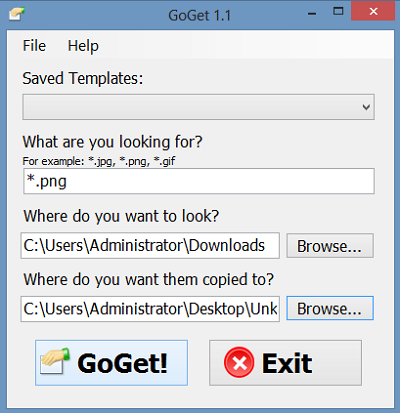This screenshot has width=400, height=413.
Task: Click the 'For example' hint text
Action: 99,161
